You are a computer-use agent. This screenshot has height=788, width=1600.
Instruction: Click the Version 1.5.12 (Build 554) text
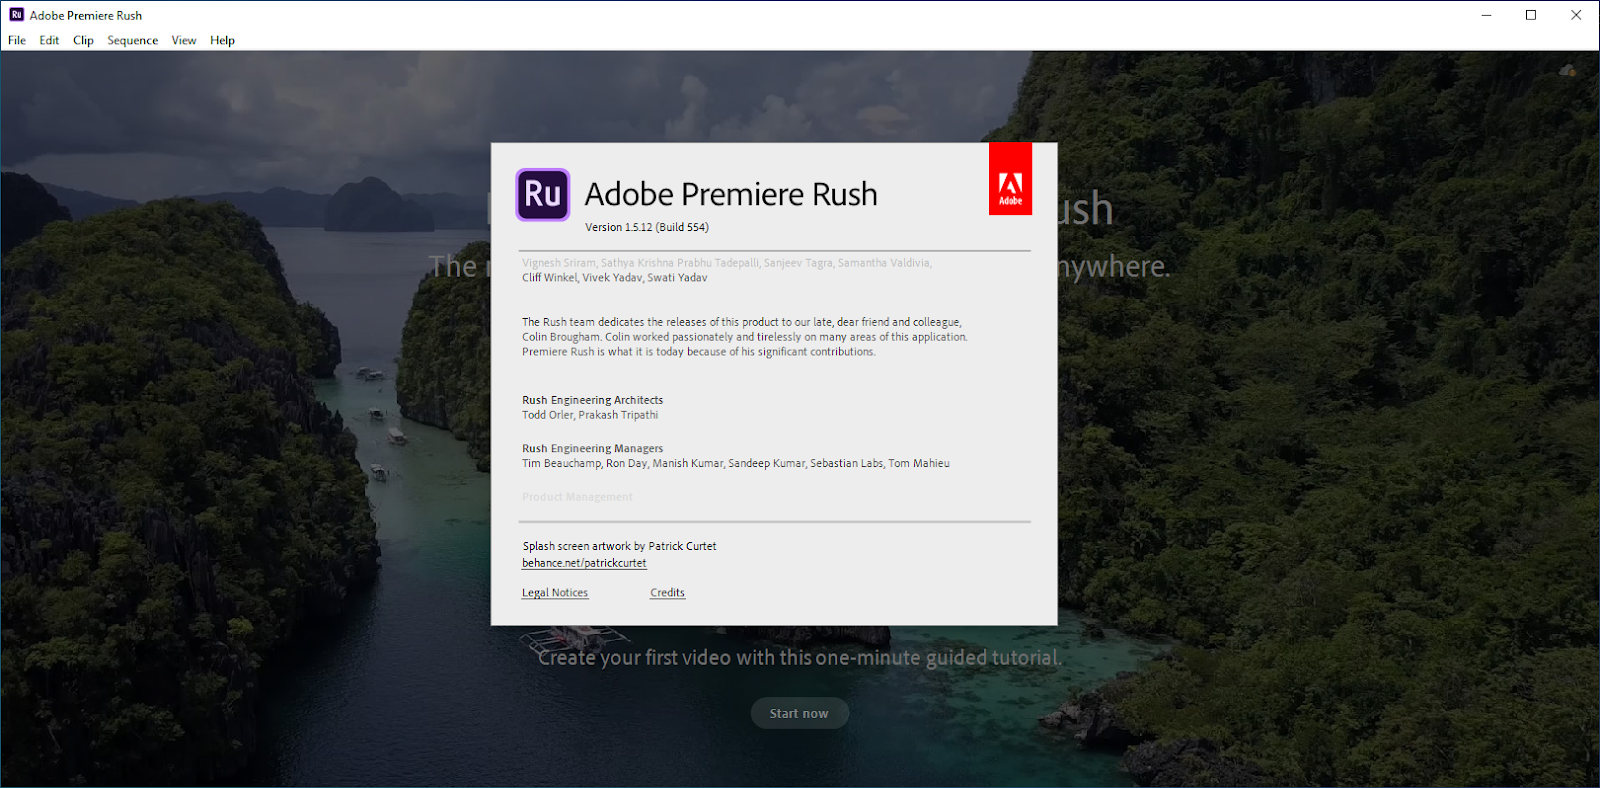(x=647, y=227)
